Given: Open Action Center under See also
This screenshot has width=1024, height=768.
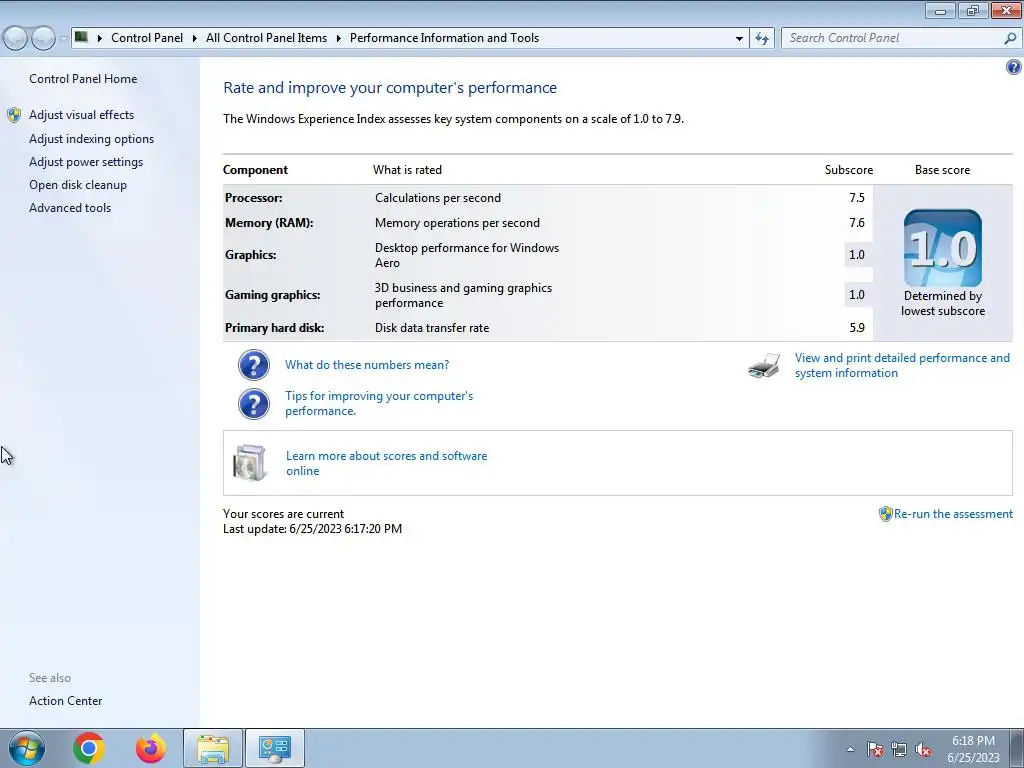Looking at the screenshot, I should pos(65,701).
